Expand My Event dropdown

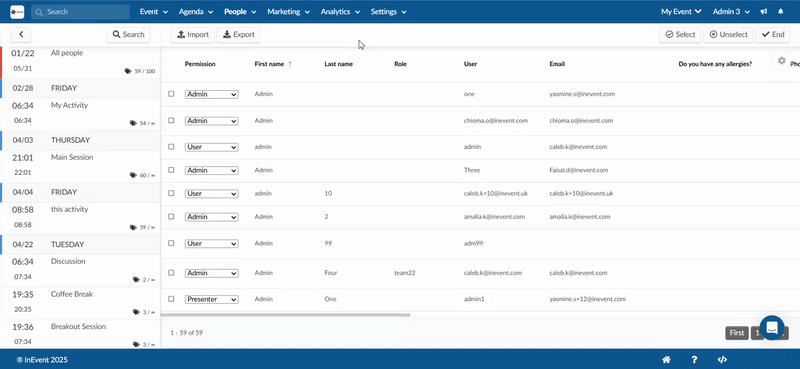point(681,12)
